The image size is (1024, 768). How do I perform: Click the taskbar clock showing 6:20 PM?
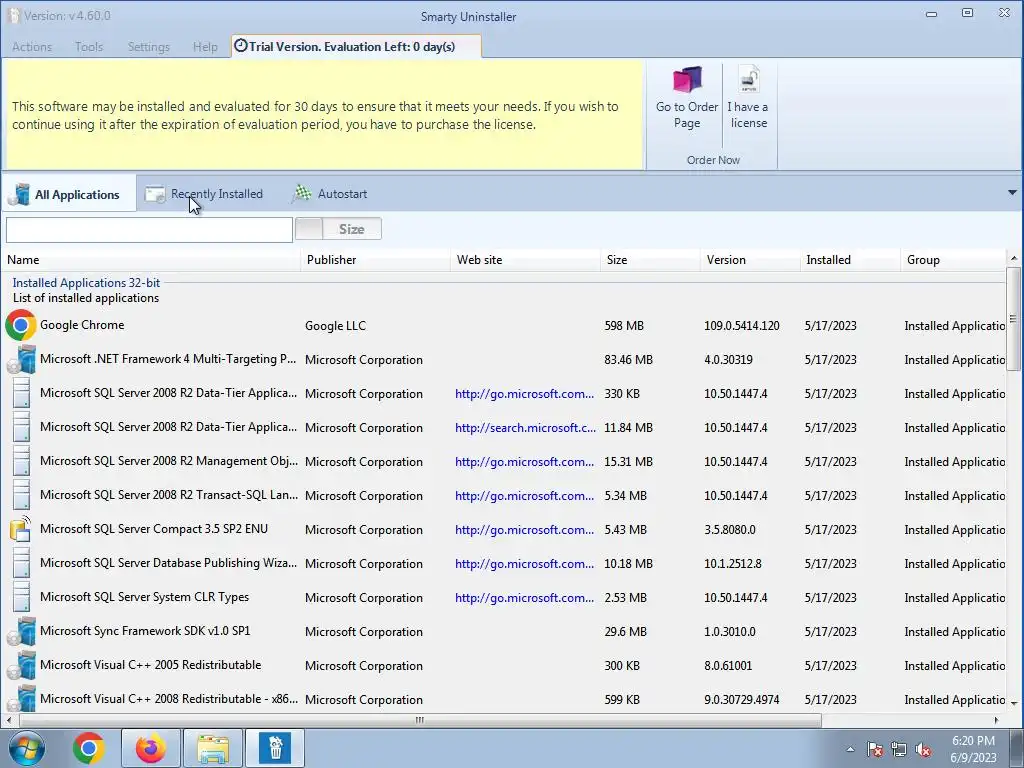point(973,749)
